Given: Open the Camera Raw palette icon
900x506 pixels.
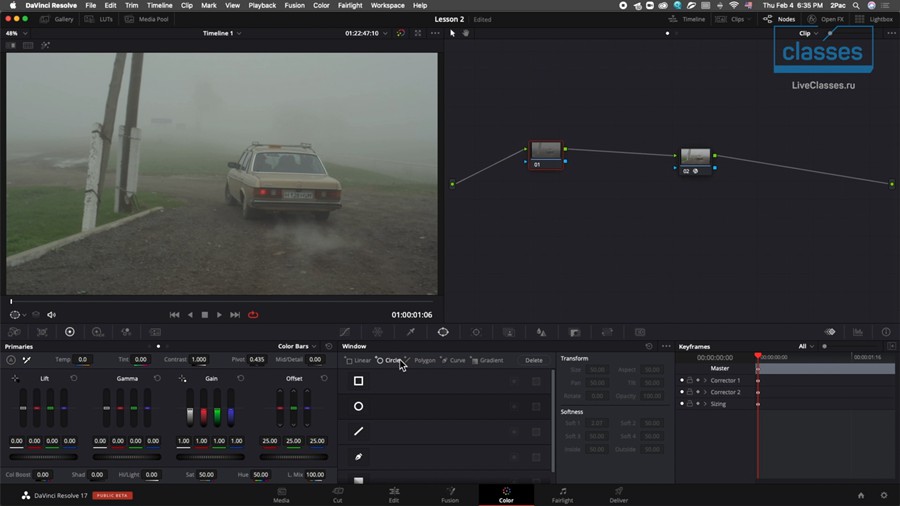Looking at the screenshot, I should pos(14,332).
